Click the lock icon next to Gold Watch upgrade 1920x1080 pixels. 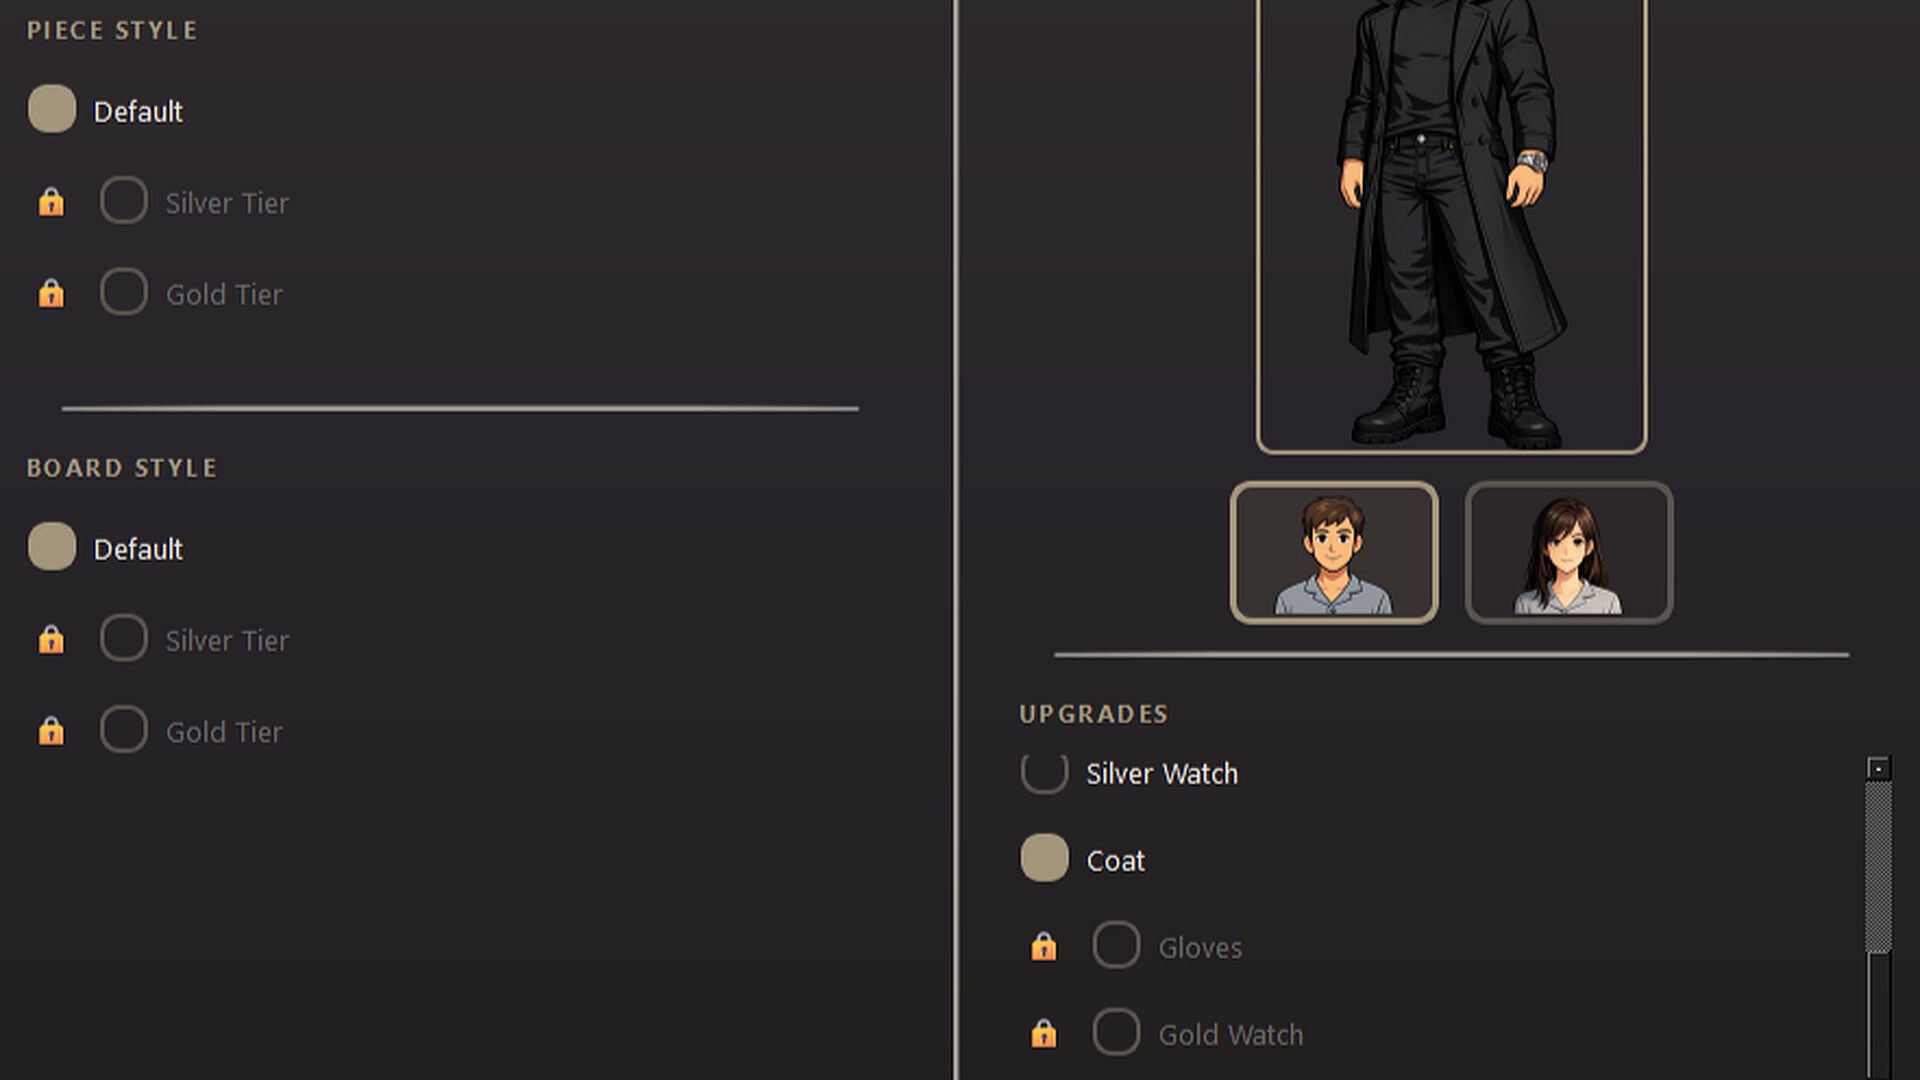click(x=1044, y=1034)
